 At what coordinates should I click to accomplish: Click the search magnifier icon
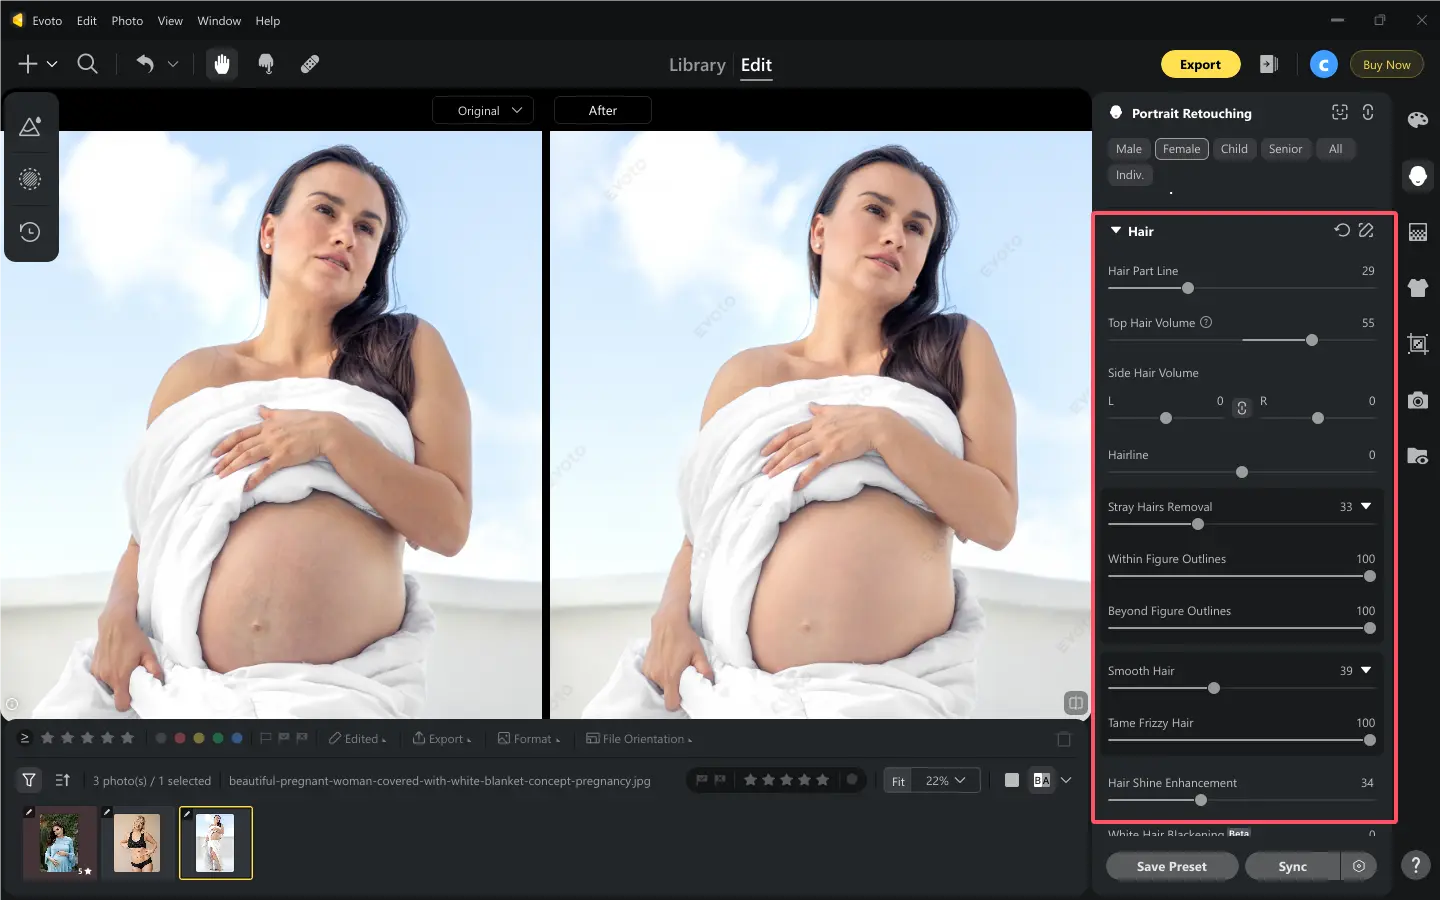[88, 64]
